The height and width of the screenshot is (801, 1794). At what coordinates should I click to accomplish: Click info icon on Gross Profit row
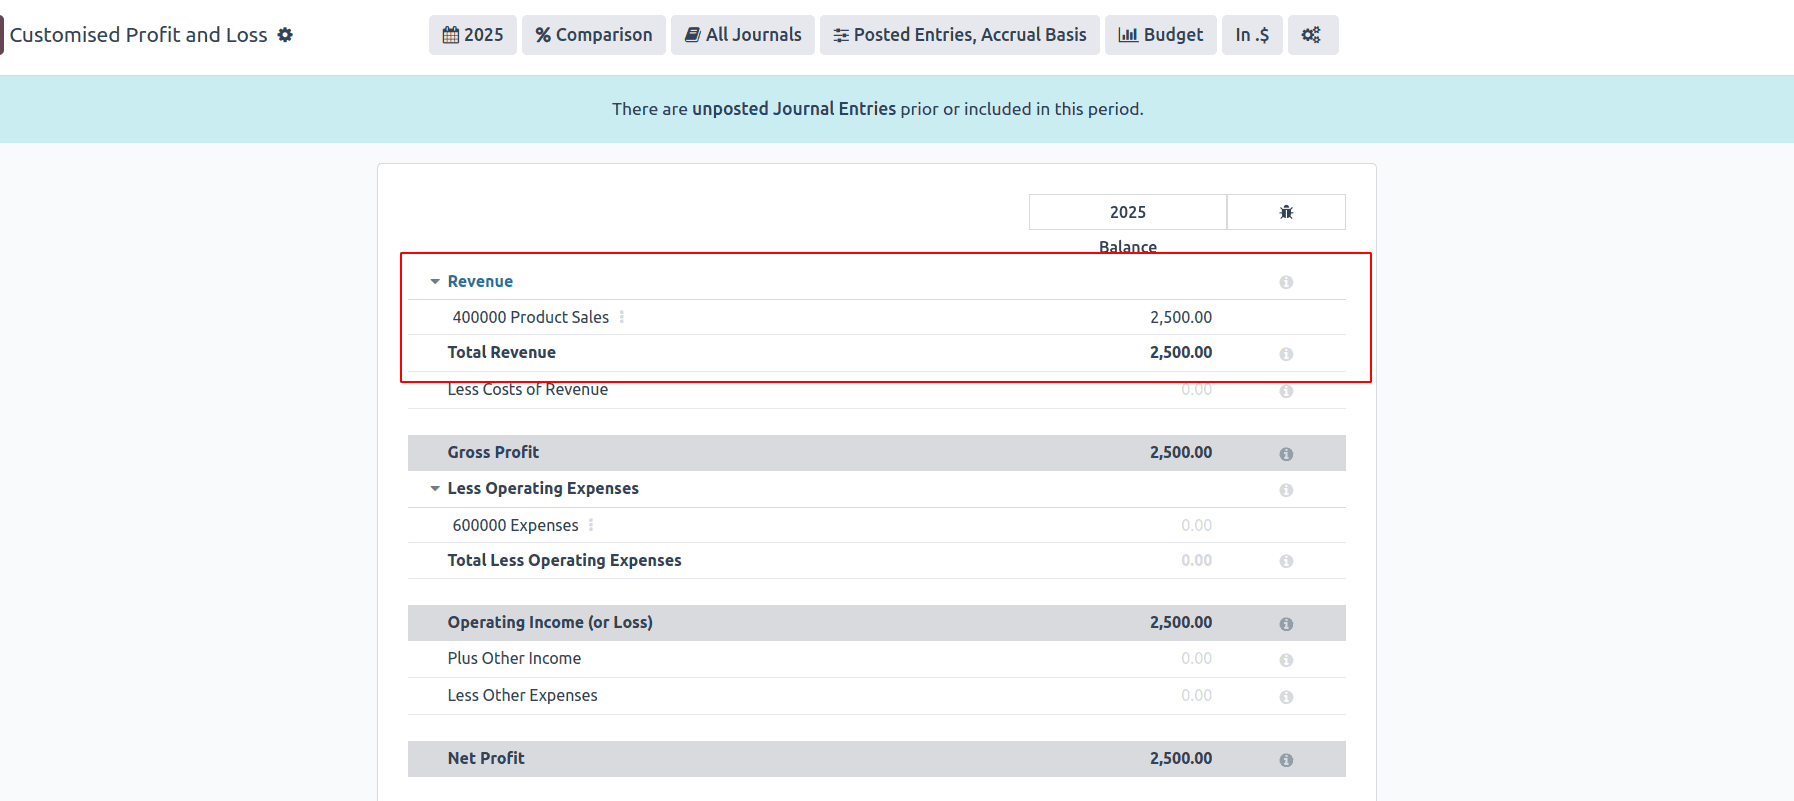(x=1286, y=454)
